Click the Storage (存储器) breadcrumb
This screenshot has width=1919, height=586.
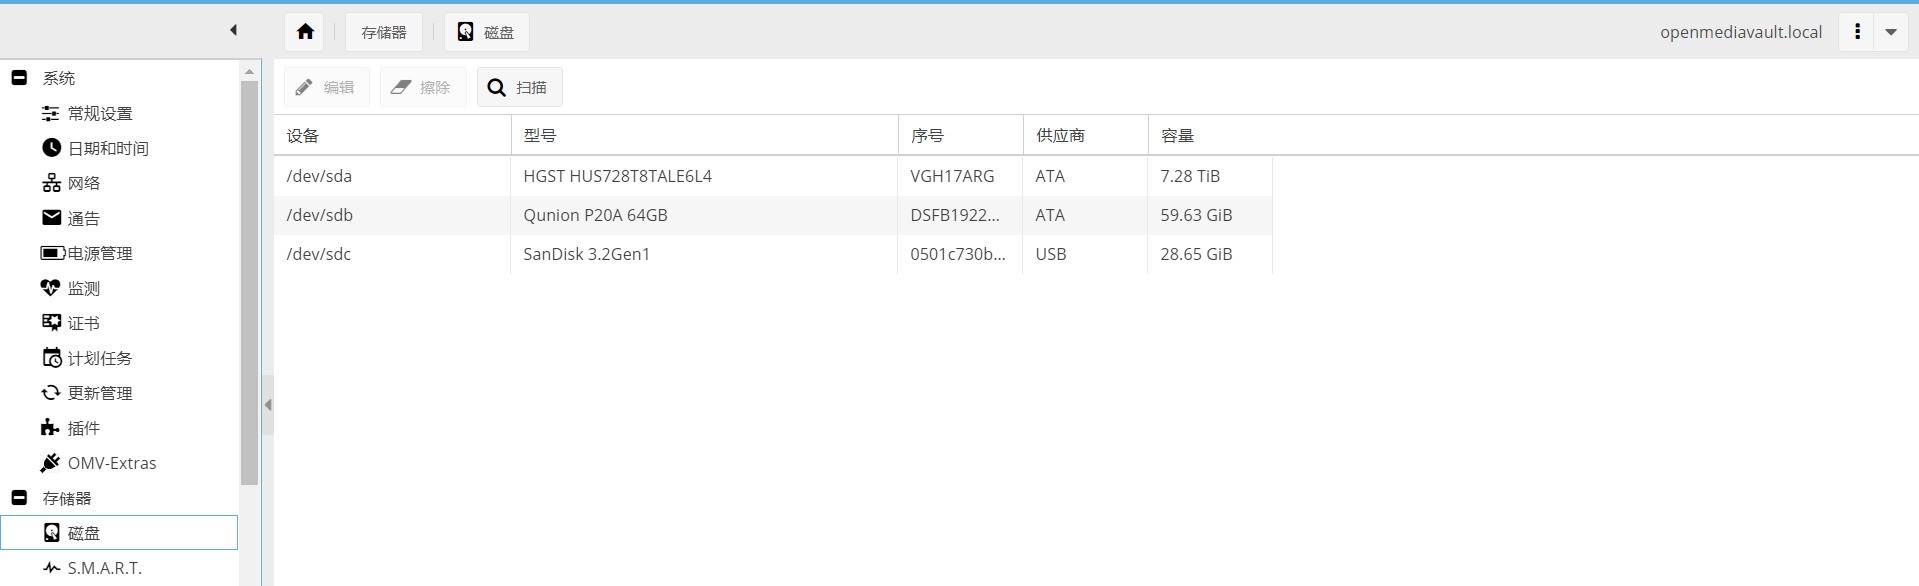pos(384,32)
